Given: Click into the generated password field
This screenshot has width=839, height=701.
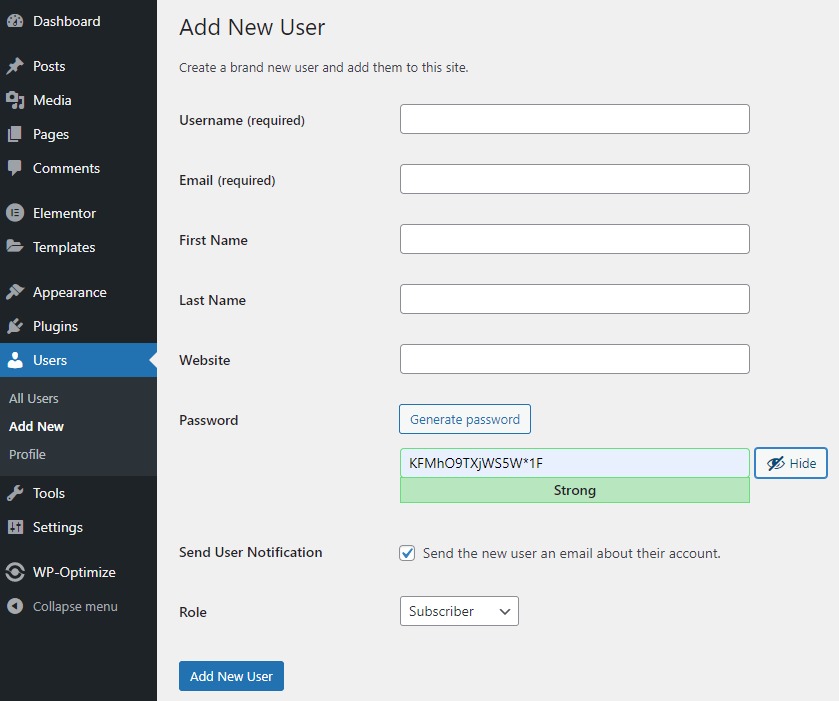Looking at the screenshot, I should 575,463.
